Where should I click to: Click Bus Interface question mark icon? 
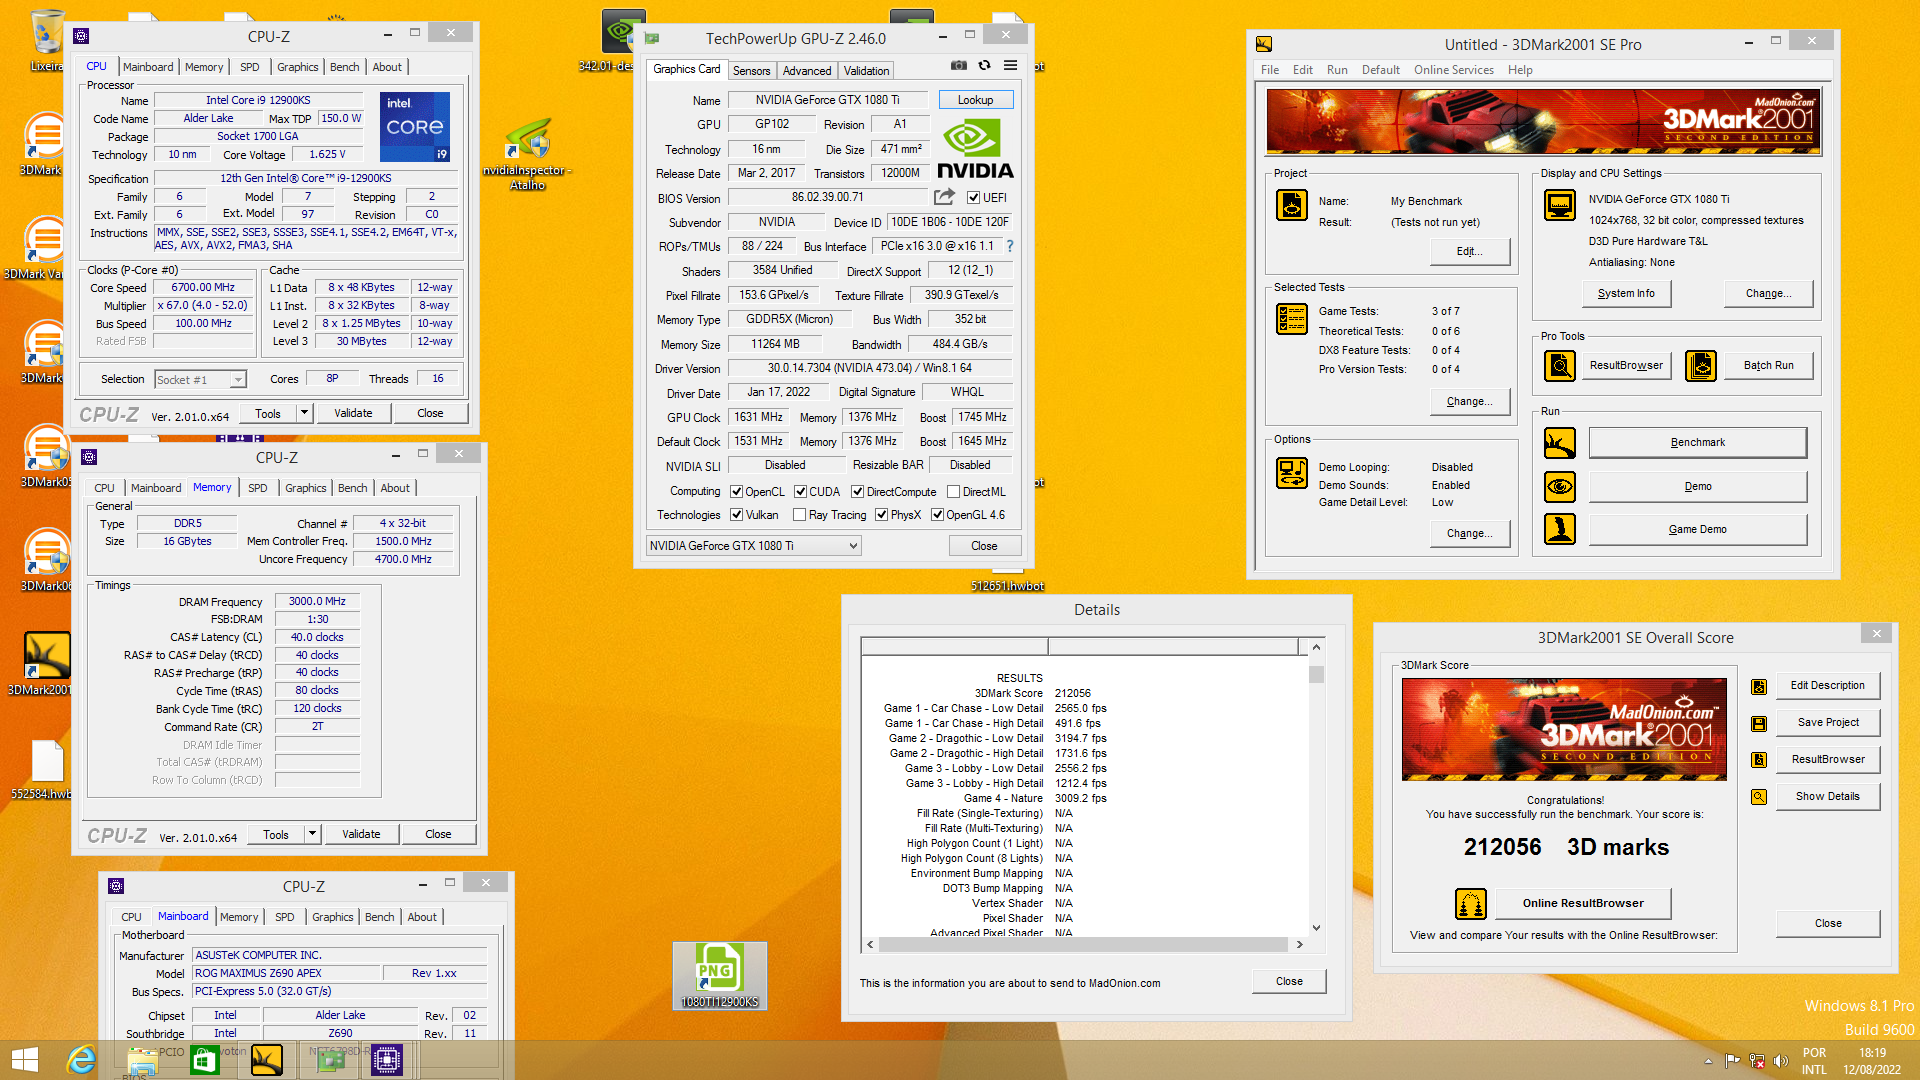[1010, 246]
